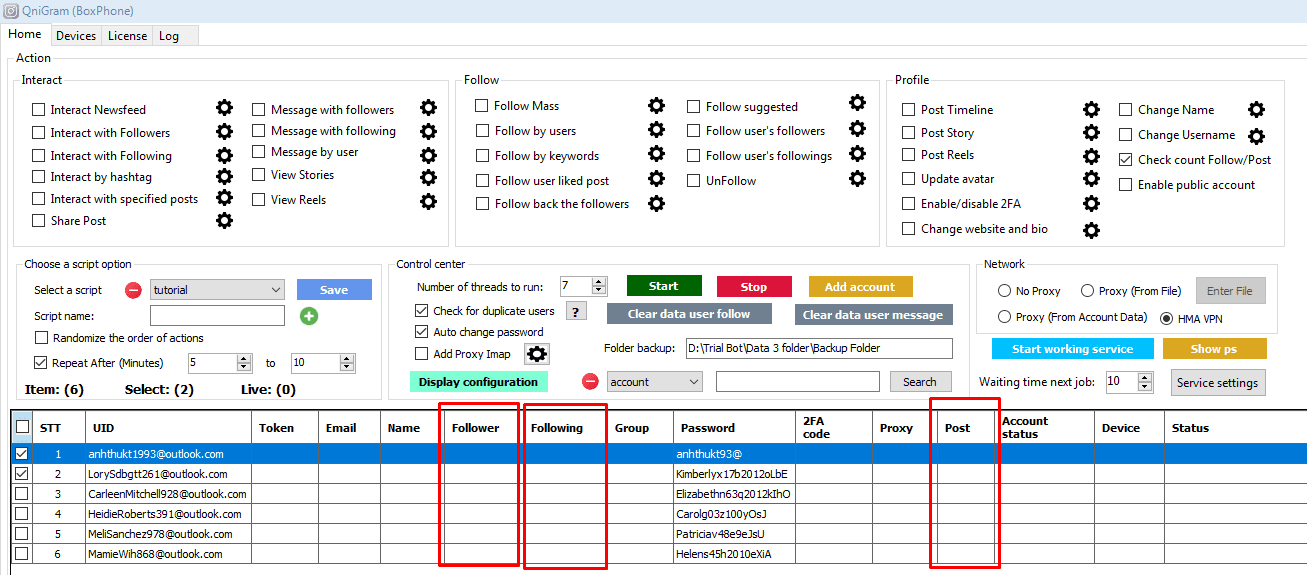
Task: Increase the number of threads spinner
Action: pos(599,282)
